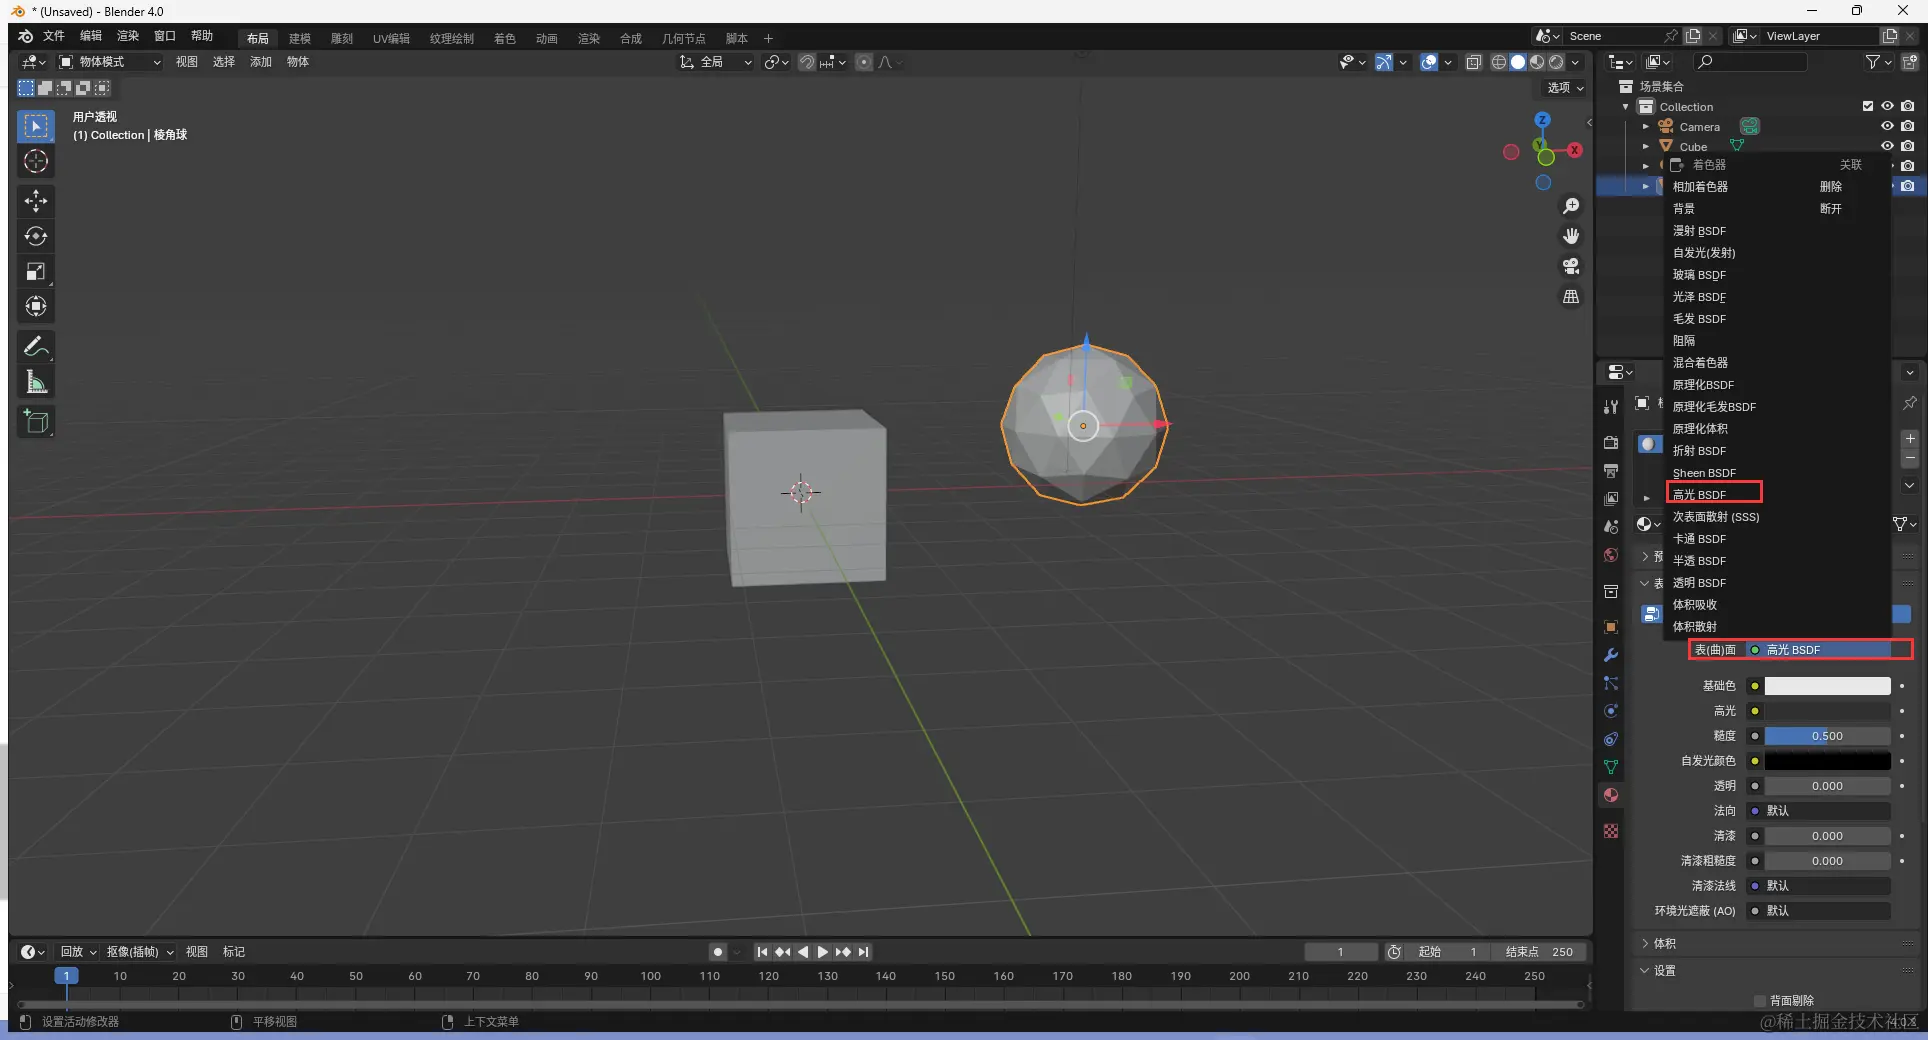Open the World properties tab icon
This screenshot has height=1040, width=1928.
(1611, 555)
